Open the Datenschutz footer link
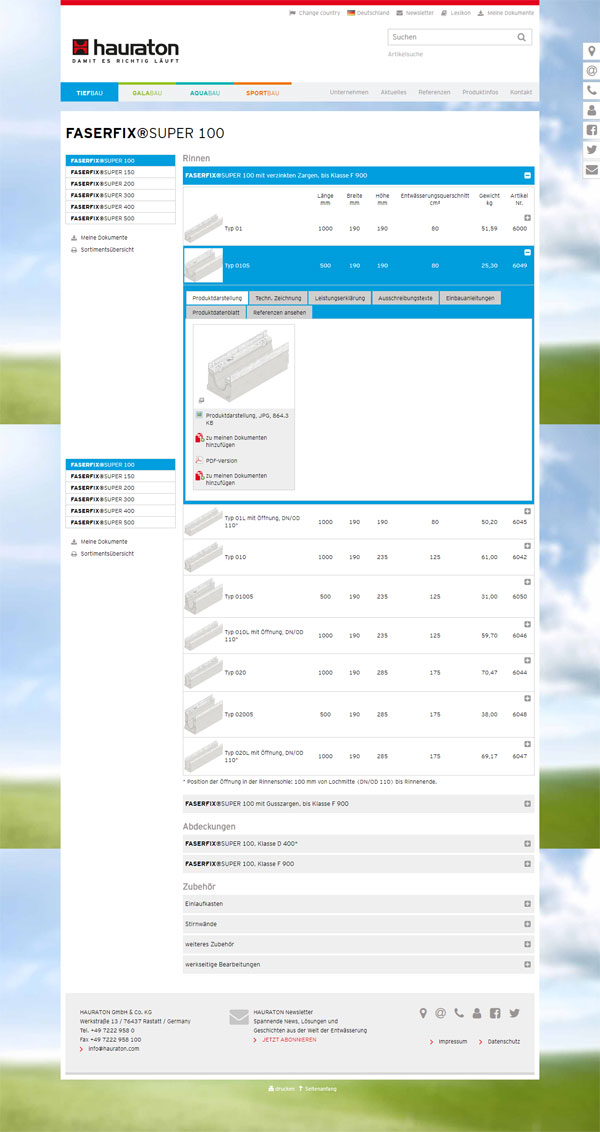 (x=504, y=1042)
